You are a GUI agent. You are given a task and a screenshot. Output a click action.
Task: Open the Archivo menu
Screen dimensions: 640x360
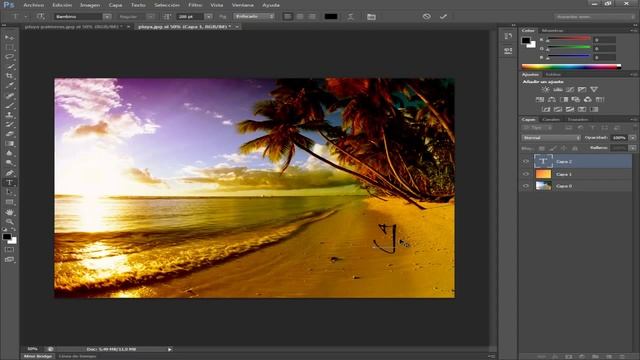[33, 5]
